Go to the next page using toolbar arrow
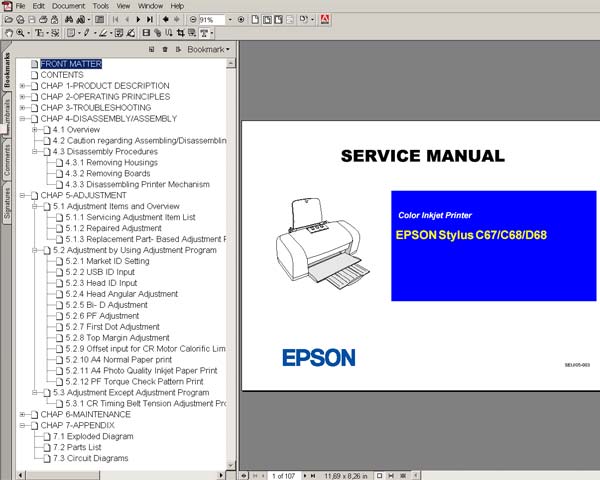This screenshot has width=600, height=480. (x=138, y=19)
